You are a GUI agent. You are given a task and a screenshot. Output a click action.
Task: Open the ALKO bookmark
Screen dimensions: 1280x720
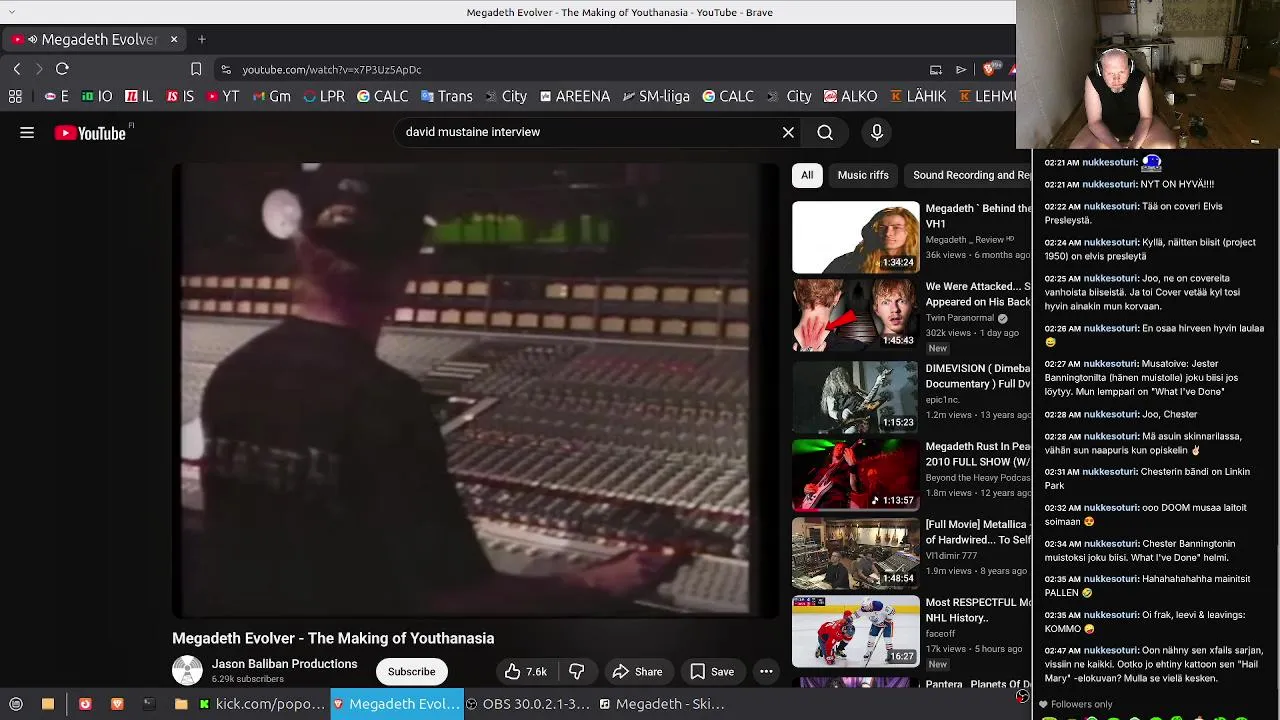tap(850, 96)
